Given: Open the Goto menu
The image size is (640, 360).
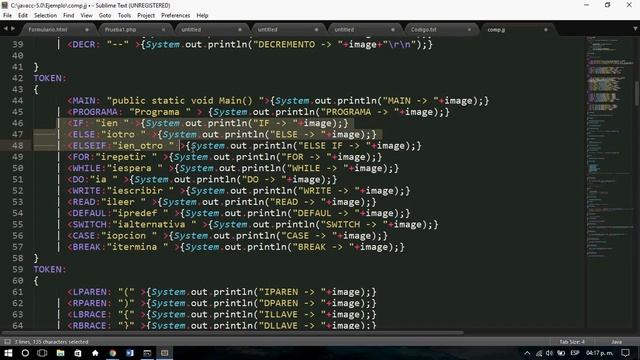Looking at the screenshot, I should 105,16.
